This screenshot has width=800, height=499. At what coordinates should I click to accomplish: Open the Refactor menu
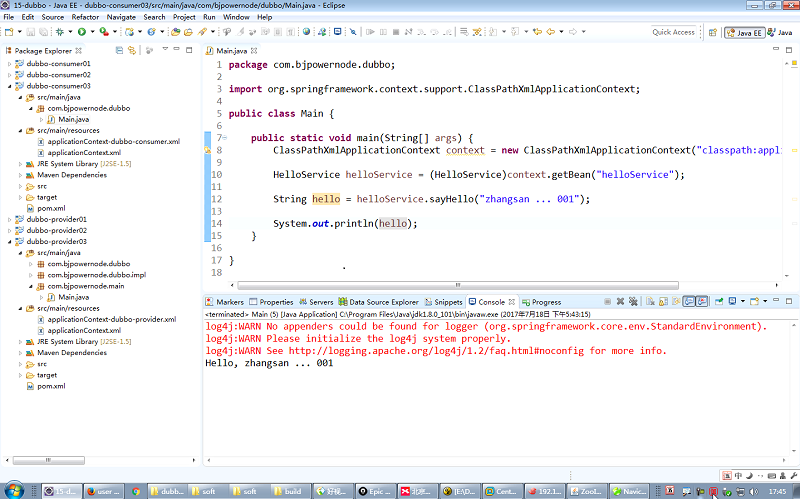click(x=85, y=17)
